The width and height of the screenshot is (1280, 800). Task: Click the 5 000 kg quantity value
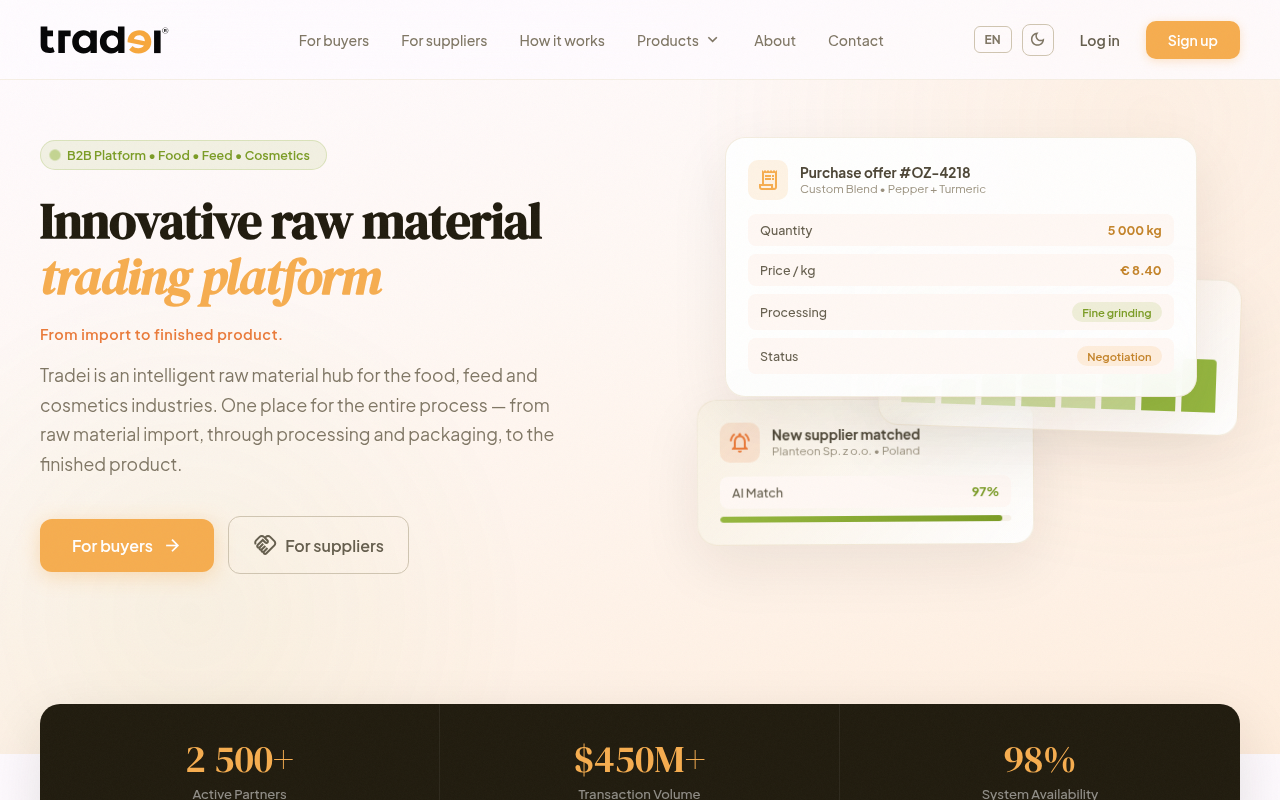[1135, 230]
